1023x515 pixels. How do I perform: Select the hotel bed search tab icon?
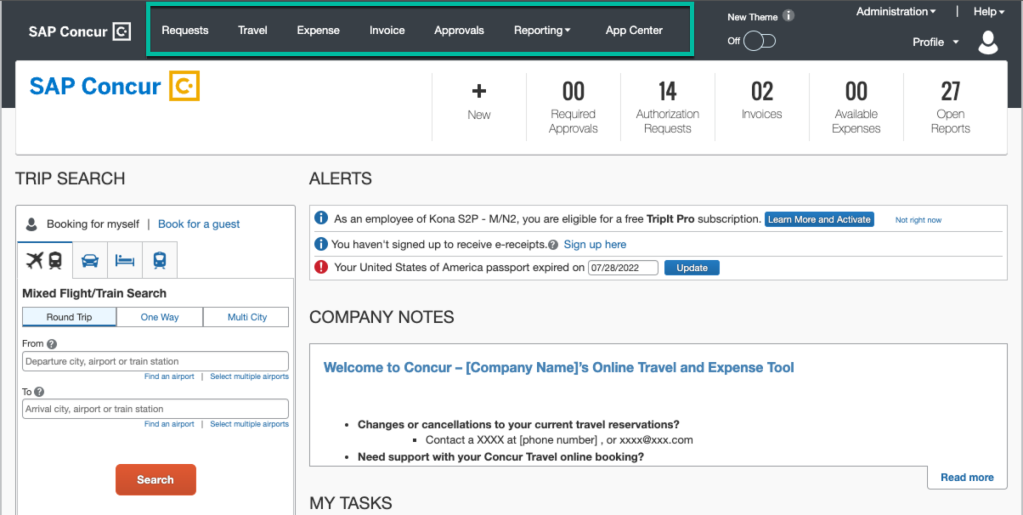pyautogui.click(x=124, y=260)
